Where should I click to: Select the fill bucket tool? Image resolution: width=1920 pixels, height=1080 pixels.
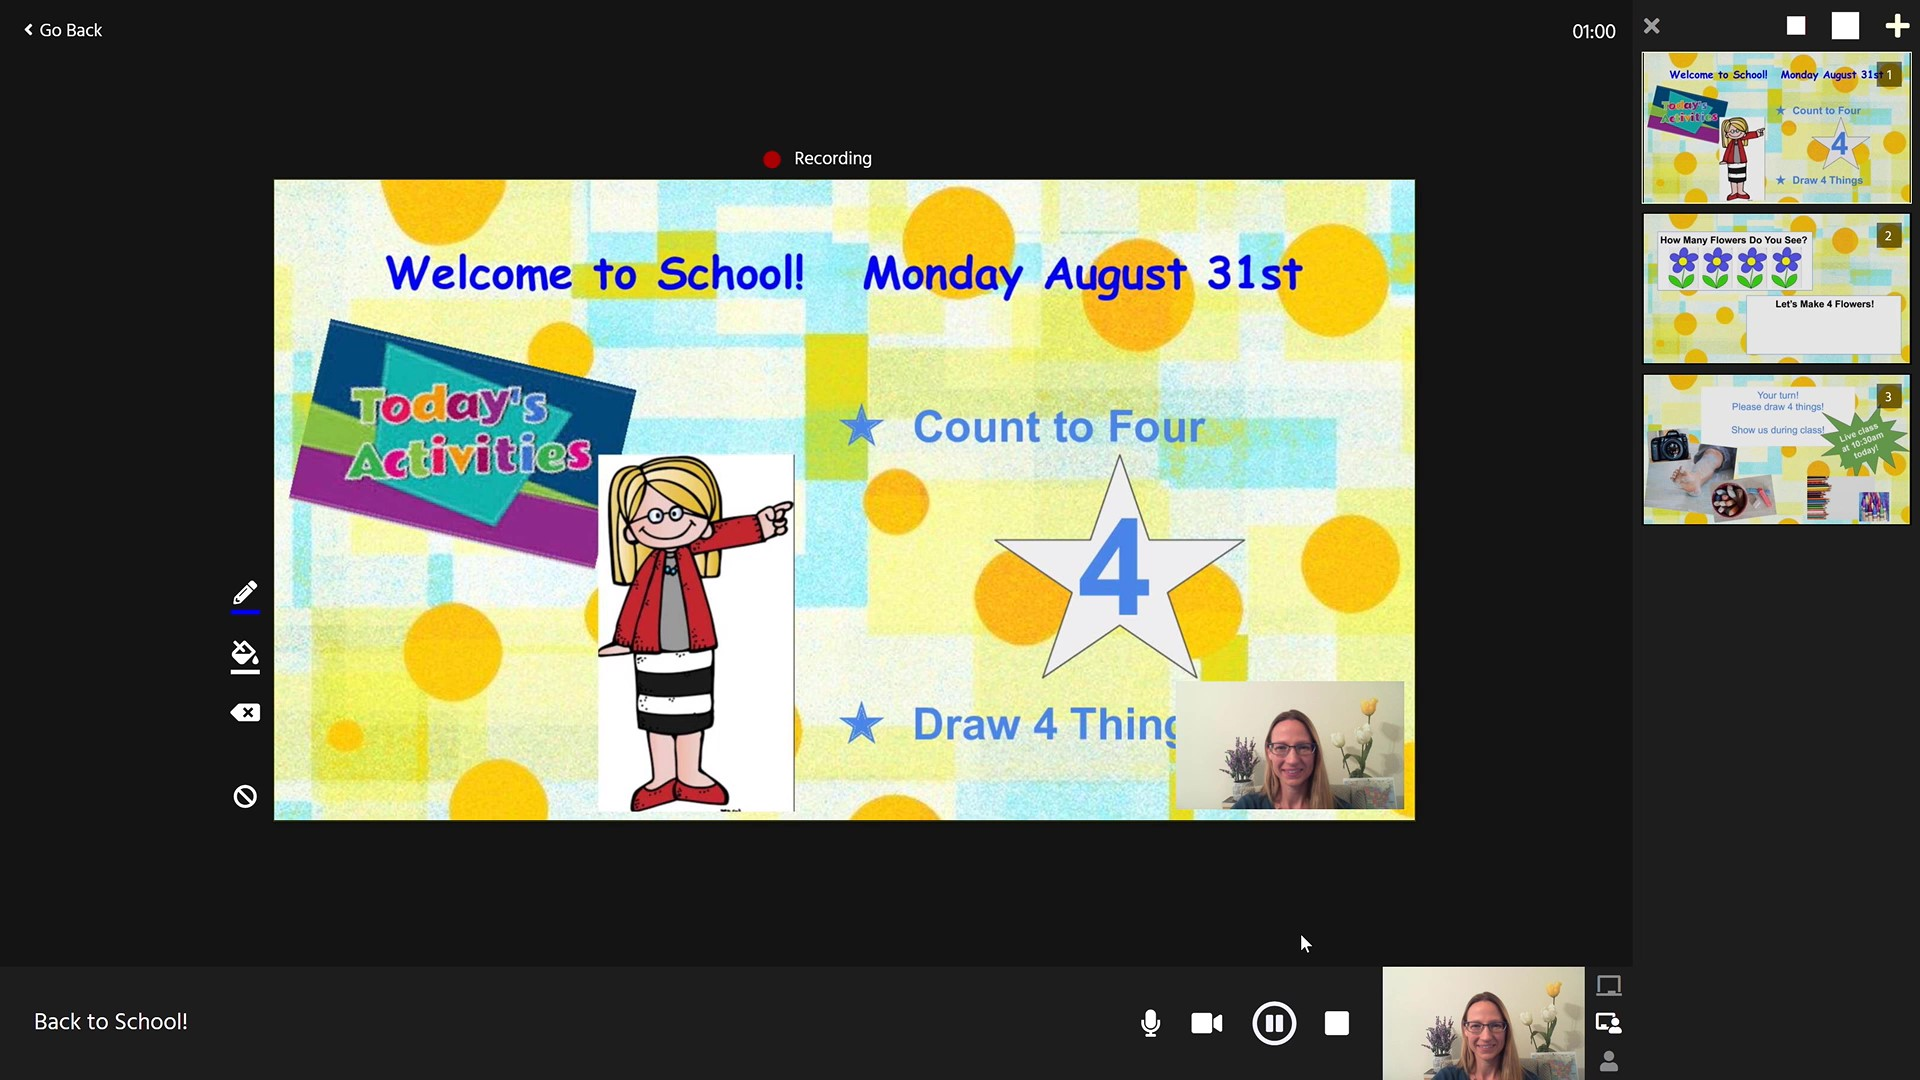click(245, 656)
